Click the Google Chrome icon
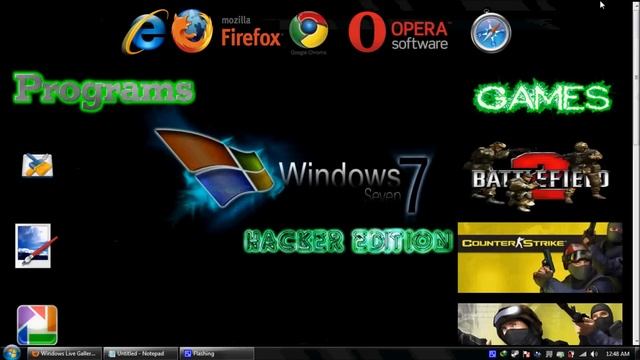 (x=309, y=30)
